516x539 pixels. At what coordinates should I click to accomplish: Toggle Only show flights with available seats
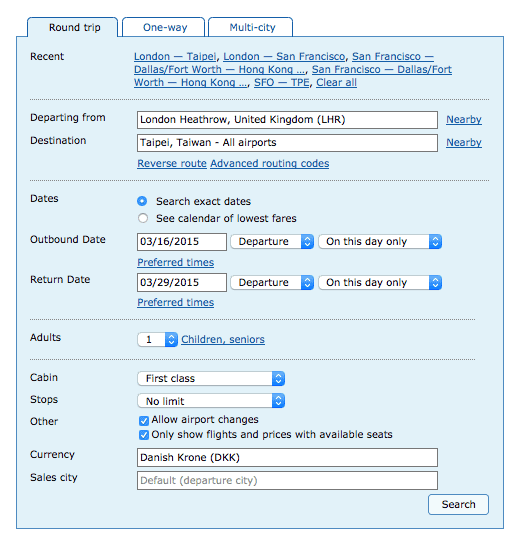[144, 435]
